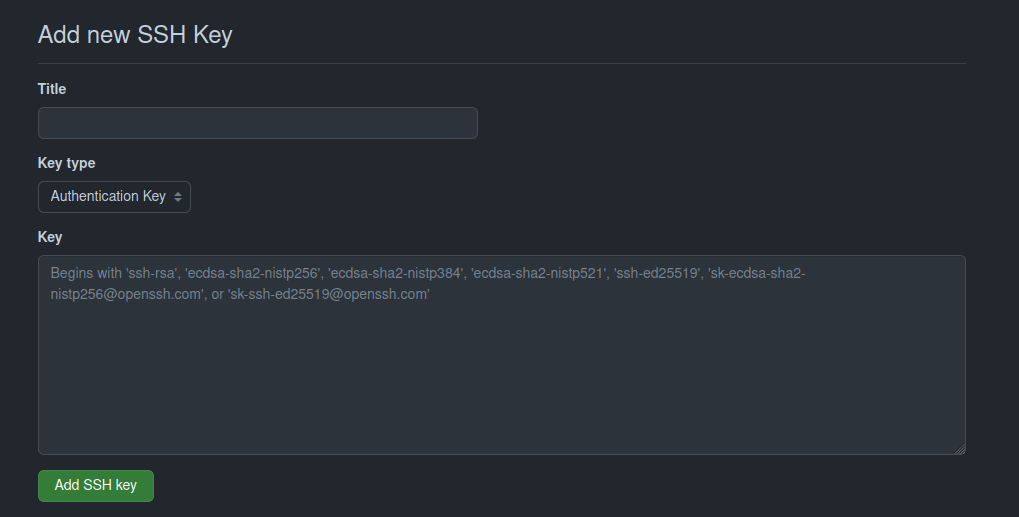This screenshot has height=517, width=1019.
Task: Click the divider line under the heading
Action: pyautogui.click(x=502, y=64)
